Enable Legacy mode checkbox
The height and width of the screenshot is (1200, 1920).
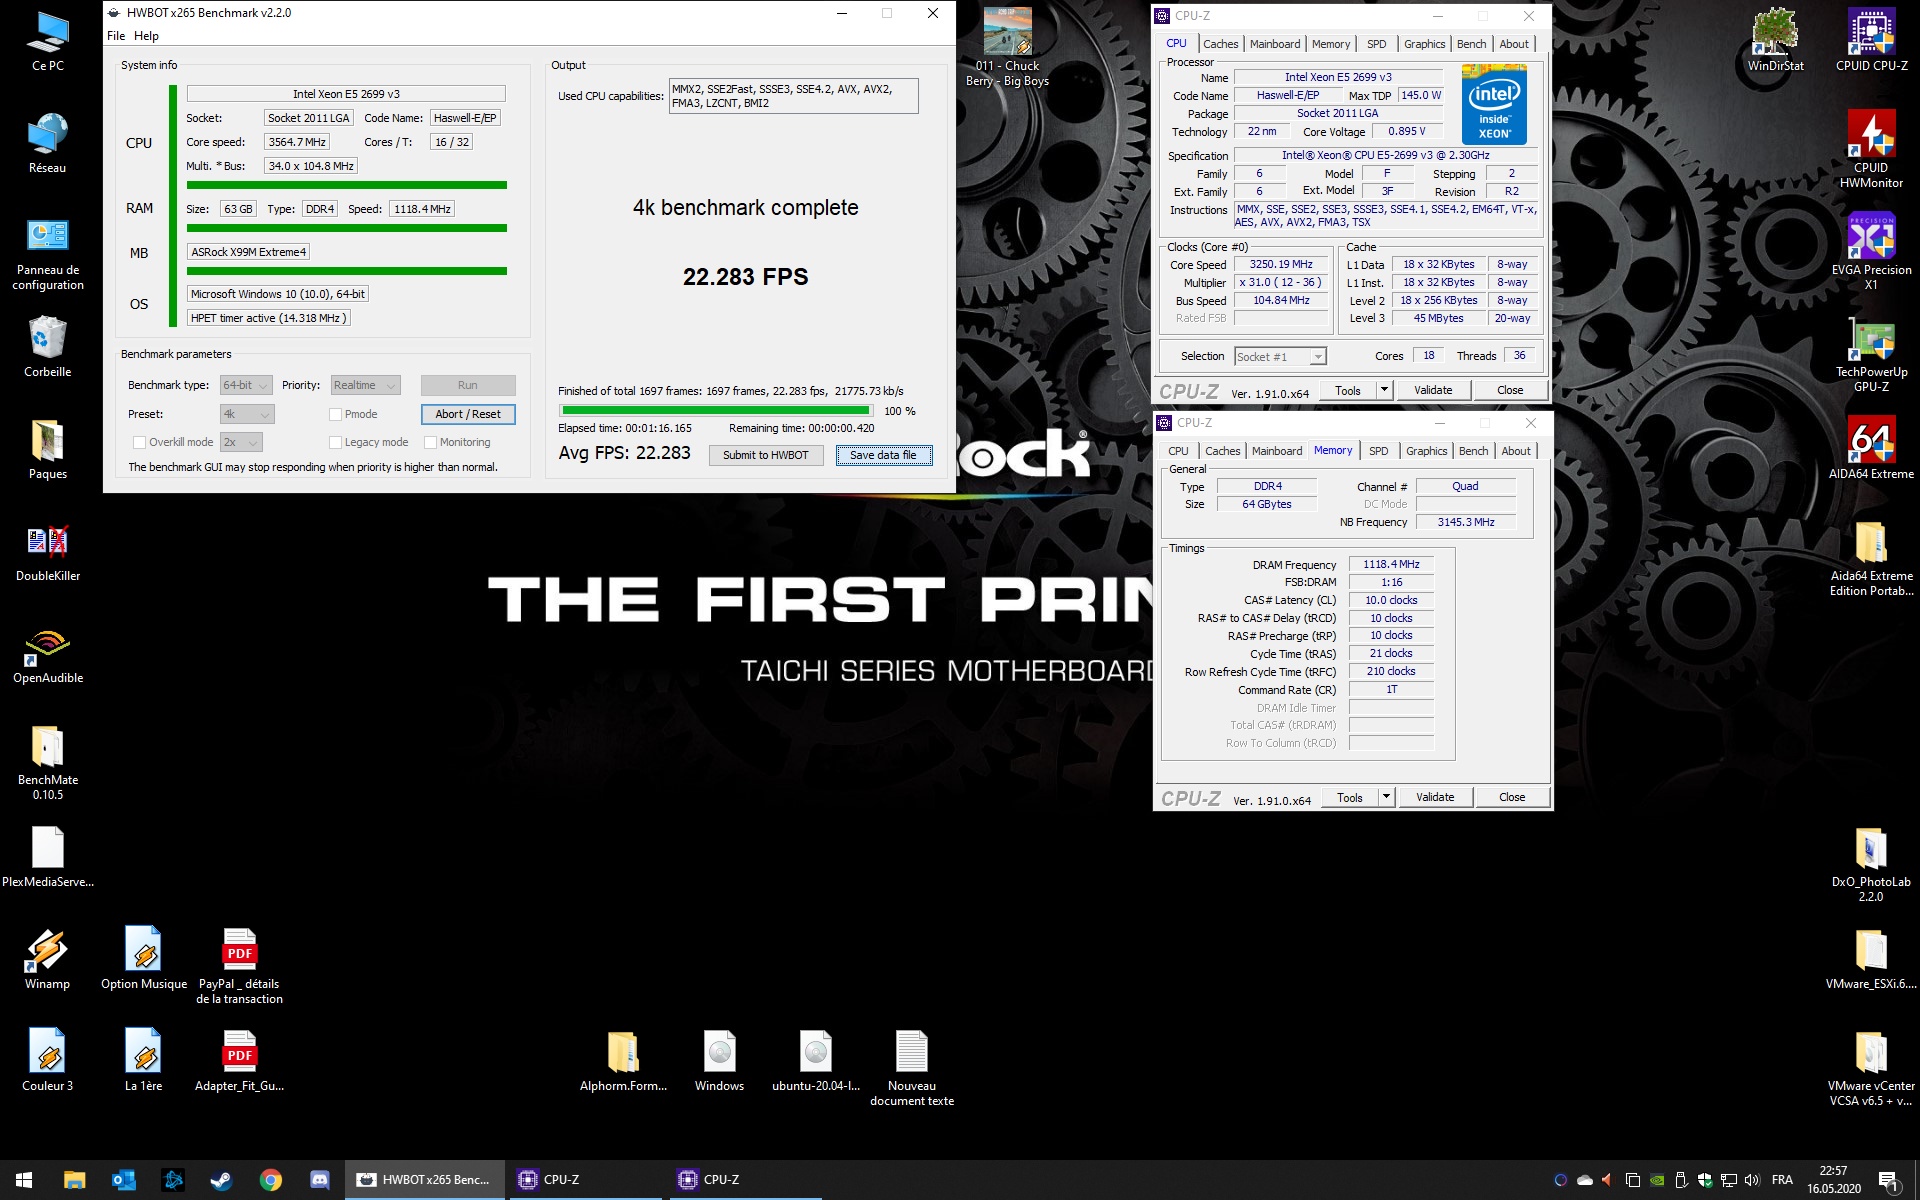335,442
